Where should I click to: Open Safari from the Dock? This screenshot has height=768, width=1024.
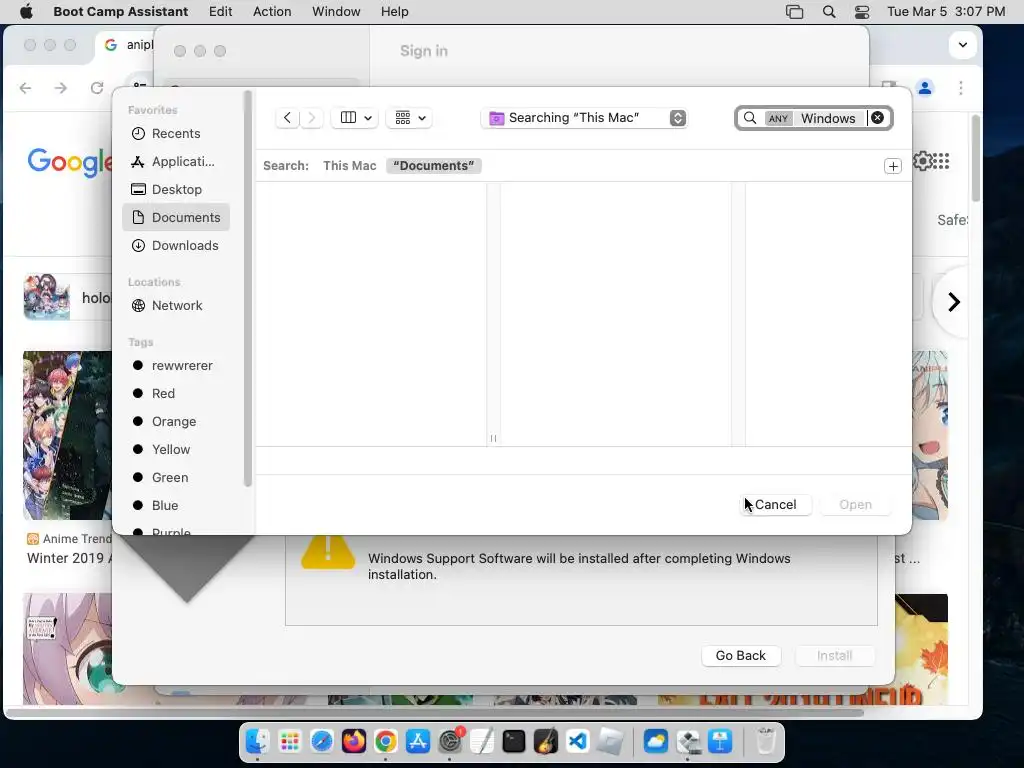[x=322, y=742]
